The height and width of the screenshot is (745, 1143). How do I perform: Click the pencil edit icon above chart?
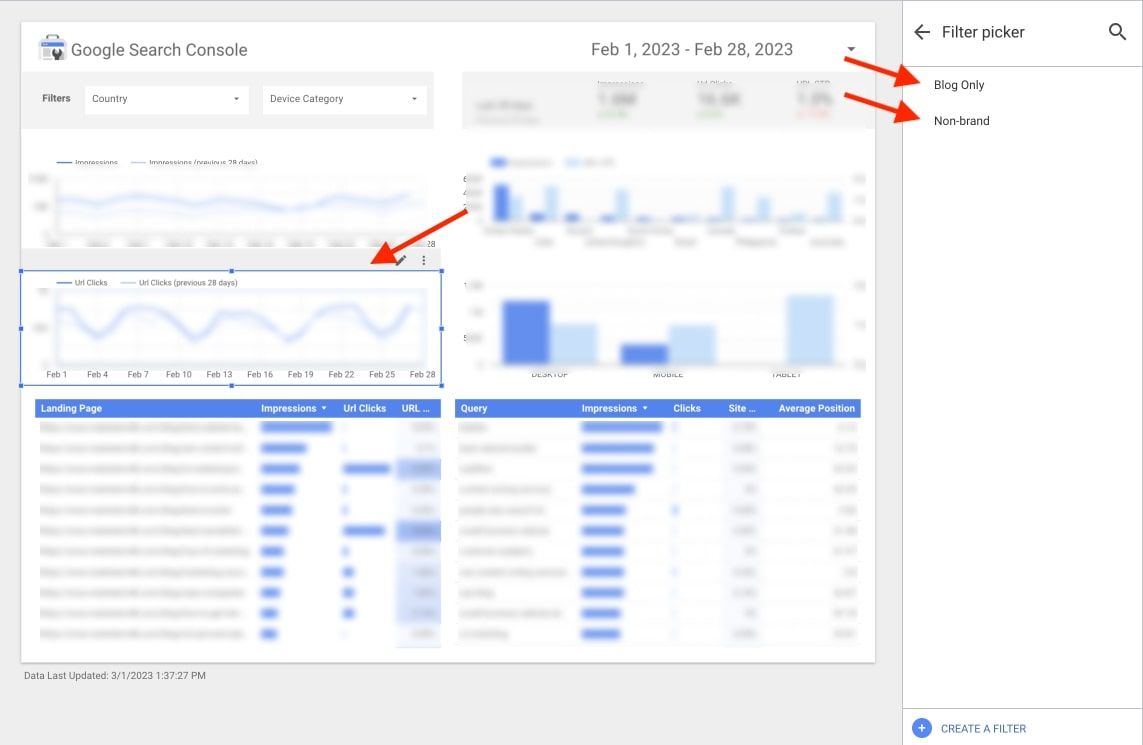click(x=402, y=260)
